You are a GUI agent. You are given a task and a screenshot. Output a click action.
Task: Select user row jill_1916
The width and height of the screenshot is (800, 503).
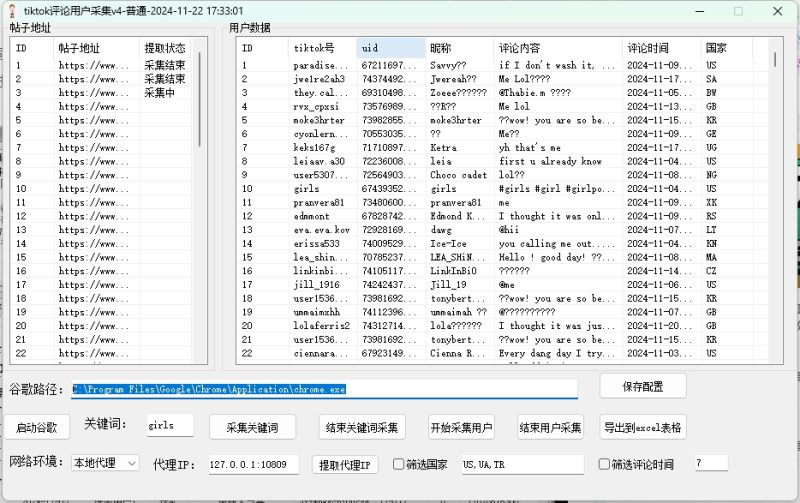pyautogui.click(x=316, y=285)
